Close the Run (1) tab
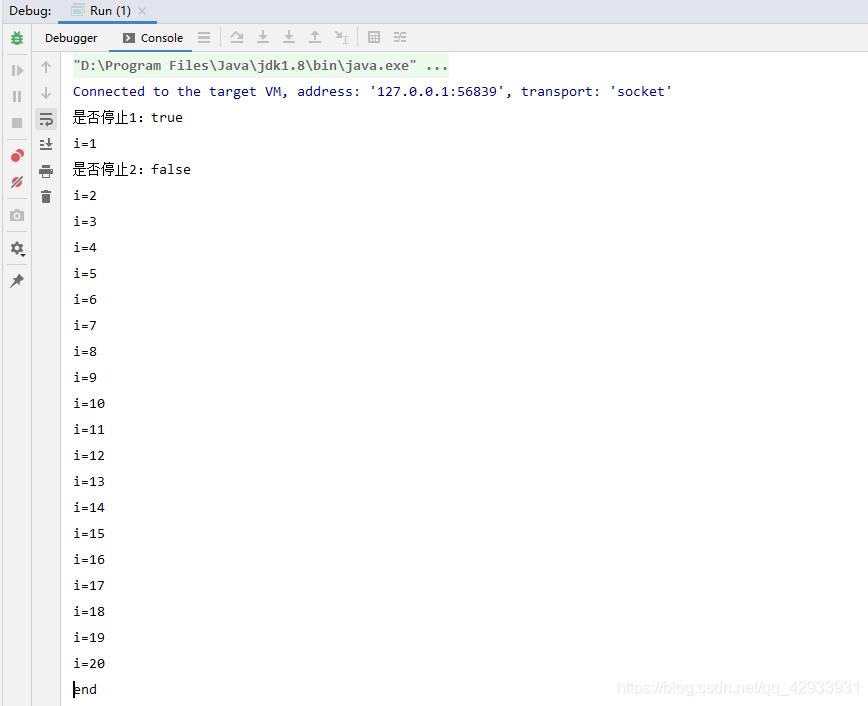Screen dimensions: 868x706 (x=142, y=11)
